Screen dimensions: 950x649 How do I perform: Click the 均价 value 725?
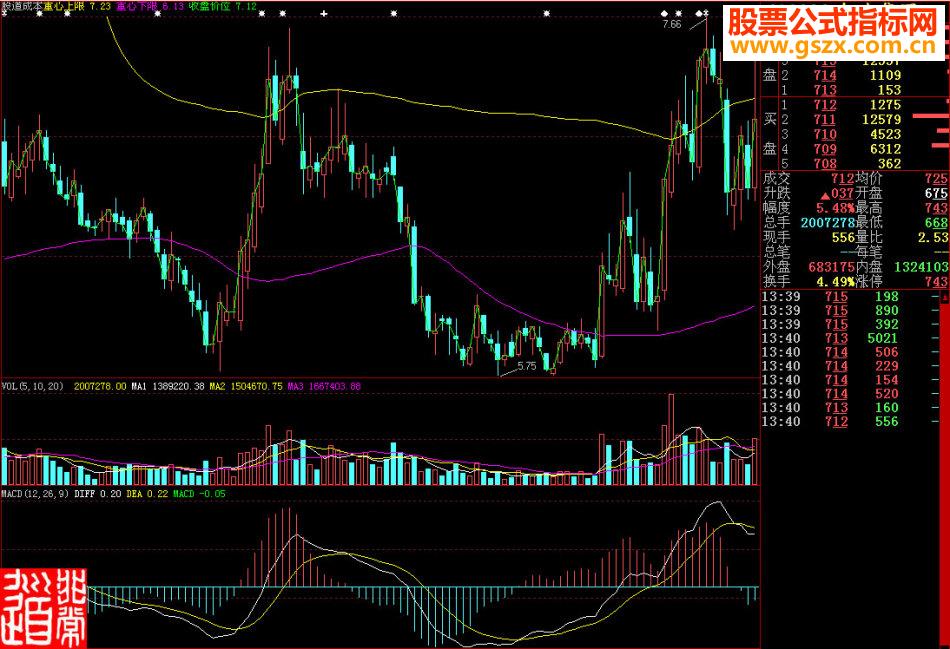(x=935, y=178)
